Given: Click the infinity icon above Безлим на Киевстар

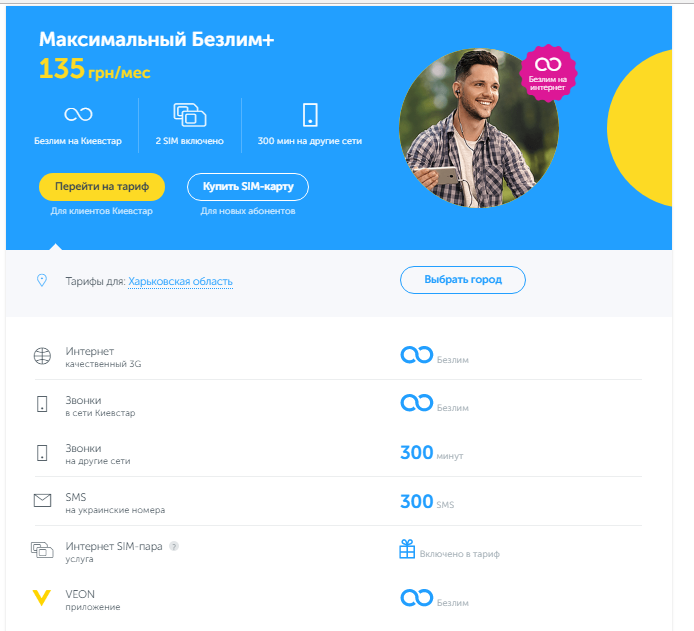Looking at the screenshot, I should click(78, 114).
